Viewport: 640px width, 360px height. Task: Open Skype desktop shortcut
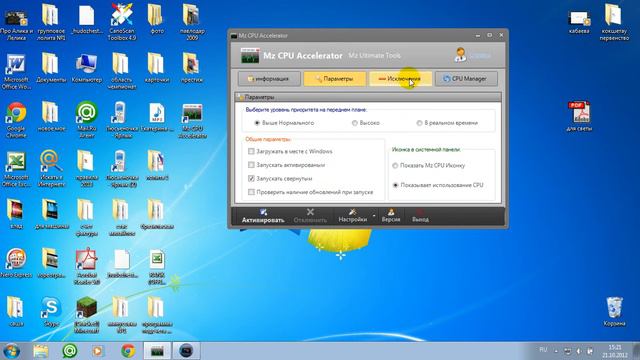point(51,312)
